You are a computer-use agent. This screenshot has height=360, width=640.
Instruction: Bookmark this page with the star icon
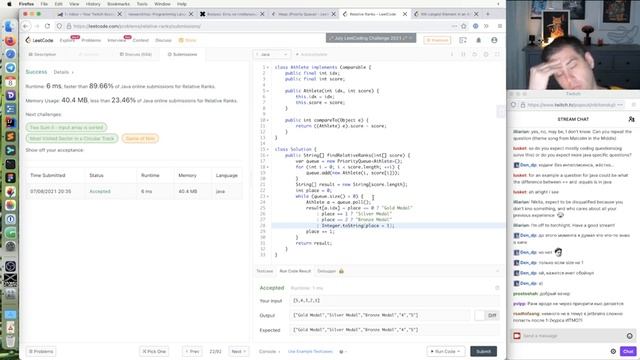tap(464, 26)
